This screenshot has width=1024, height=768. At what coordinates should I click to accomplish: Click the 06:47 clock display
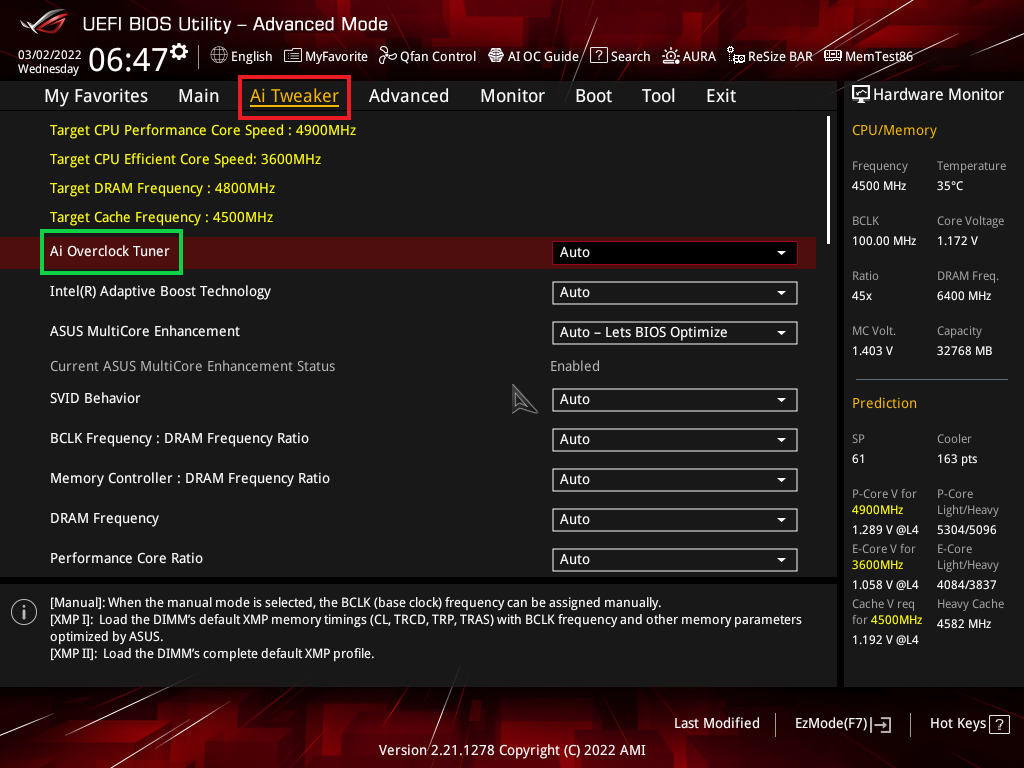(x=129, y=60)
